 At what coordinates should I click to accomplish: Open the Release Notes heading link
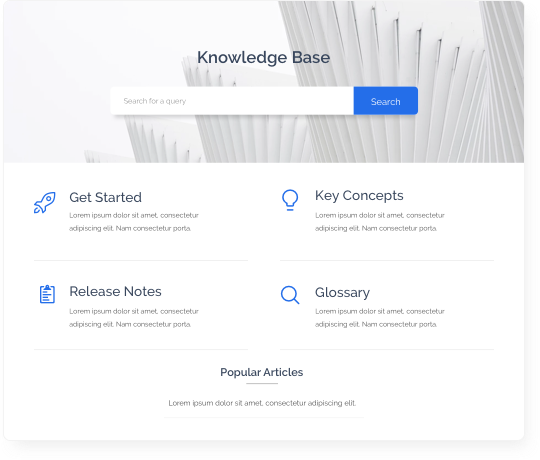click(115, 292)
